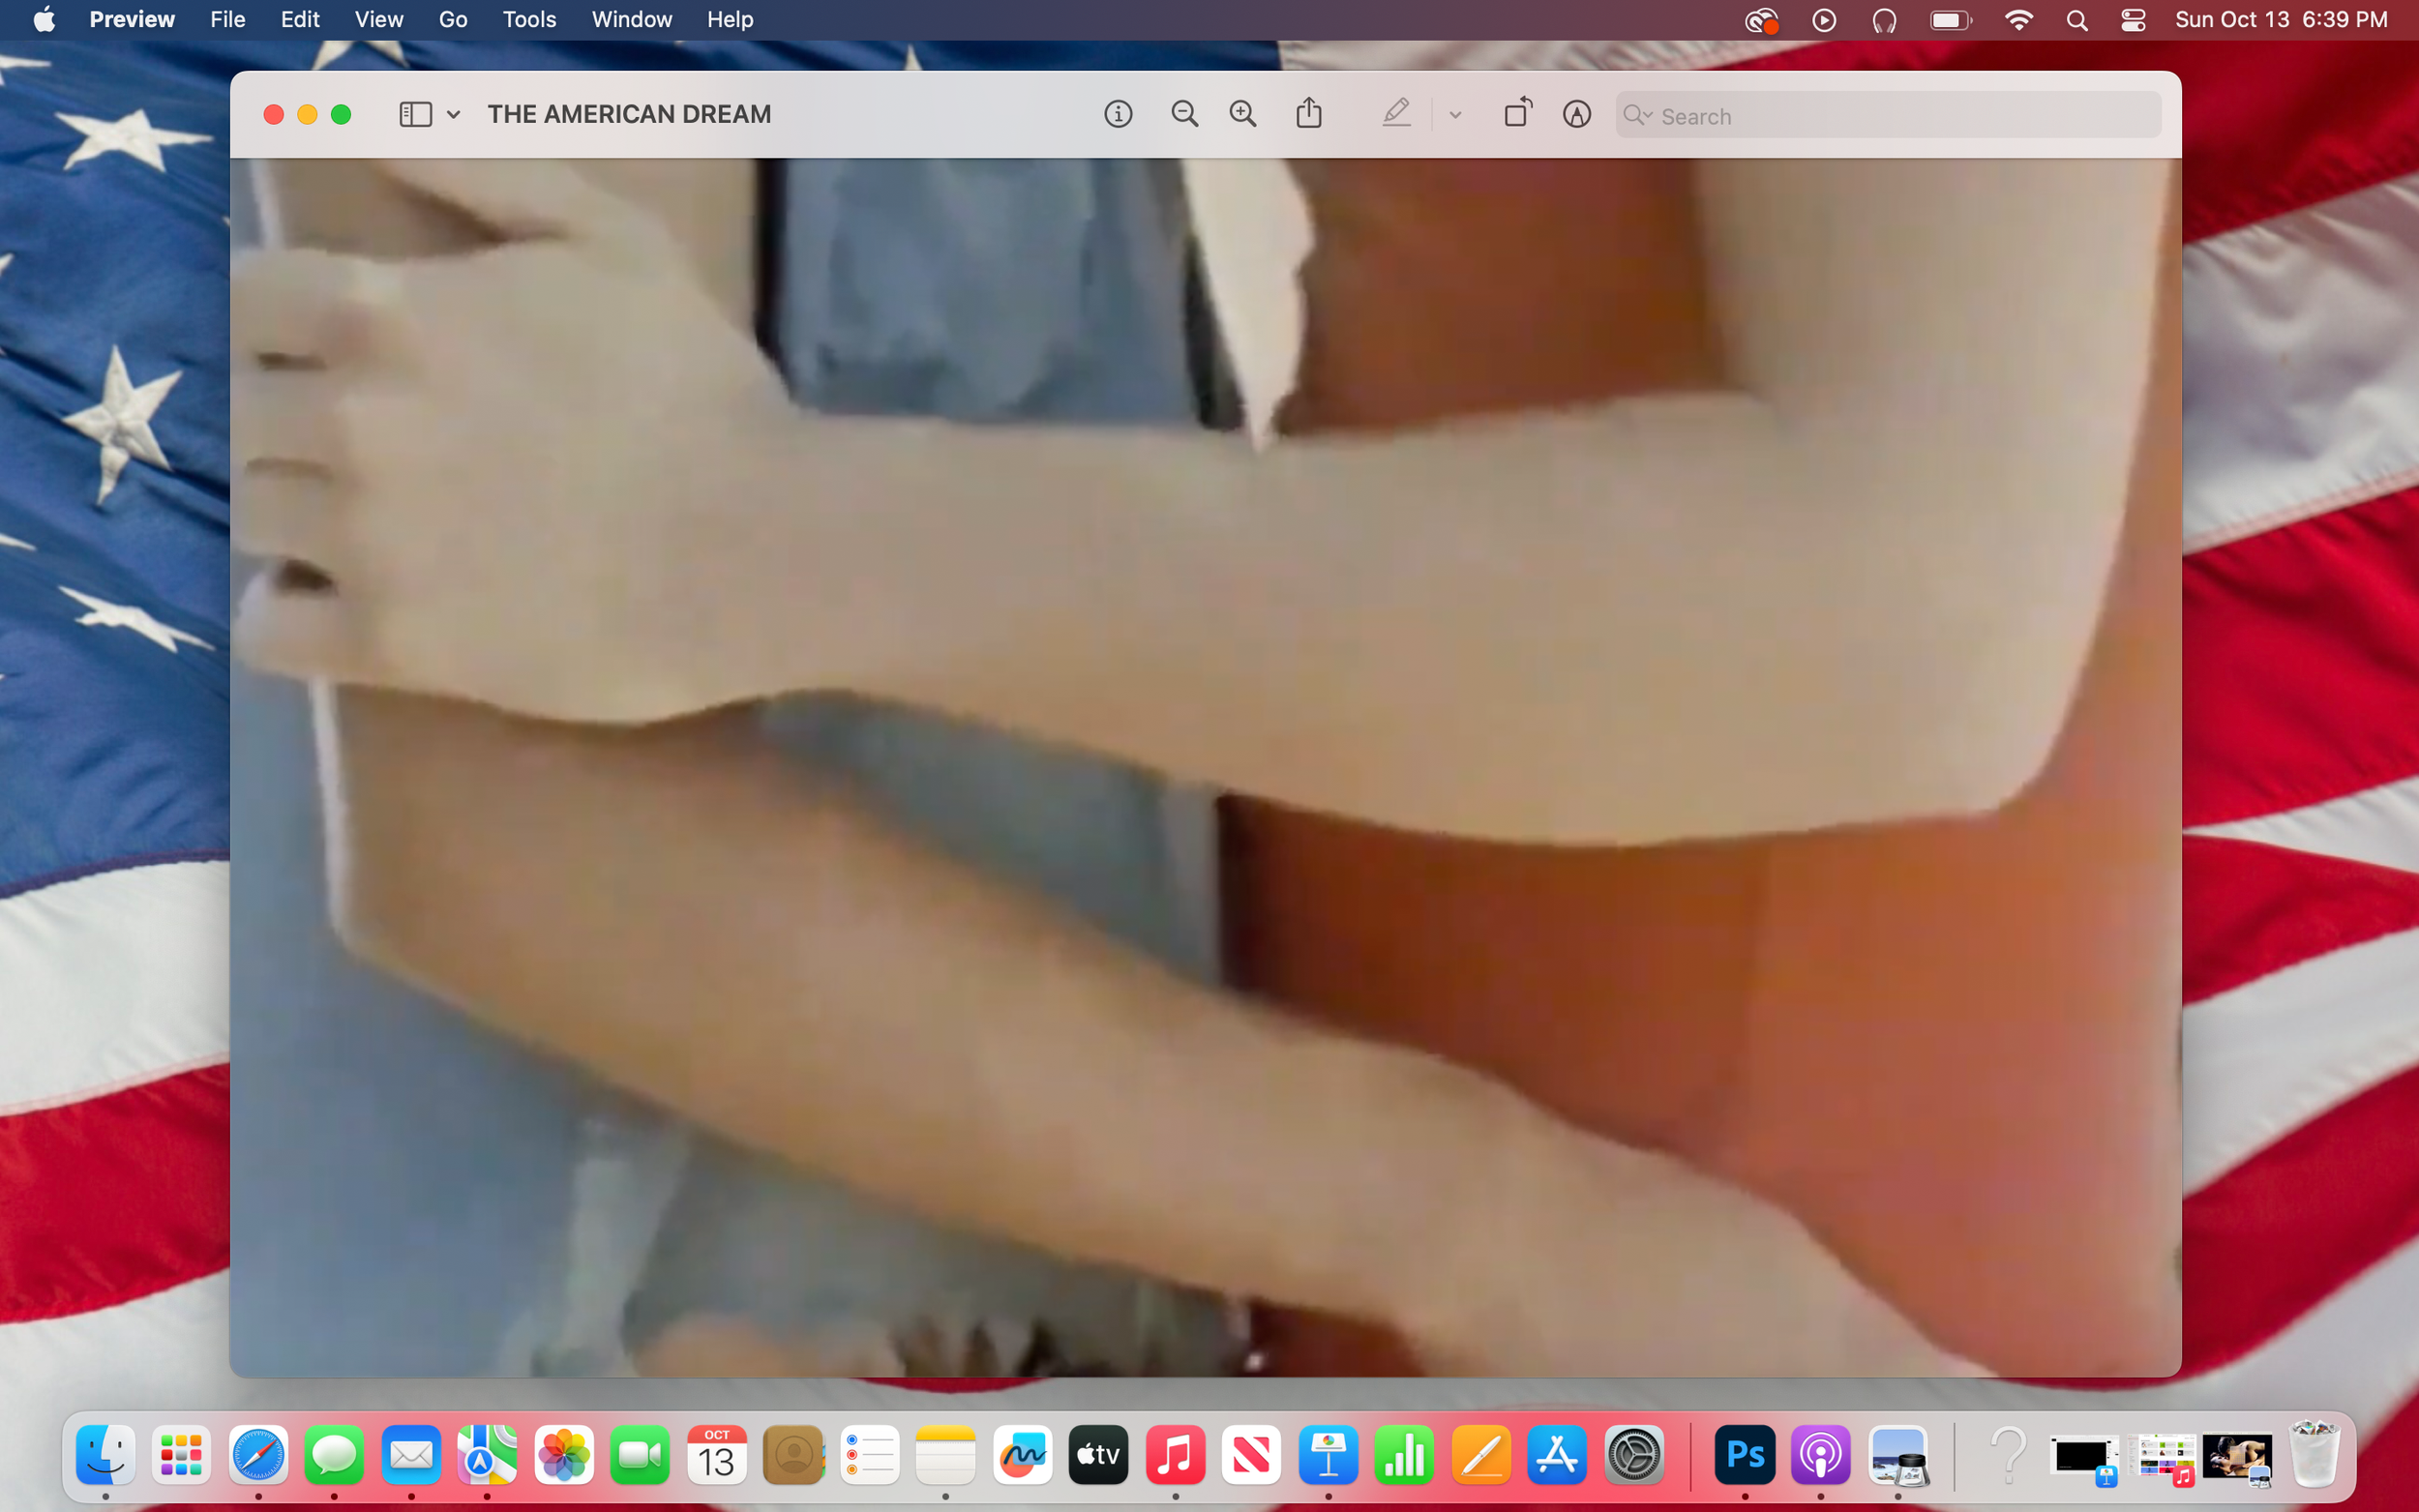Expand the sidebar view options chevron
Image resolution: width=2419 pixels, height=1512 pixels.
(454, 115)
